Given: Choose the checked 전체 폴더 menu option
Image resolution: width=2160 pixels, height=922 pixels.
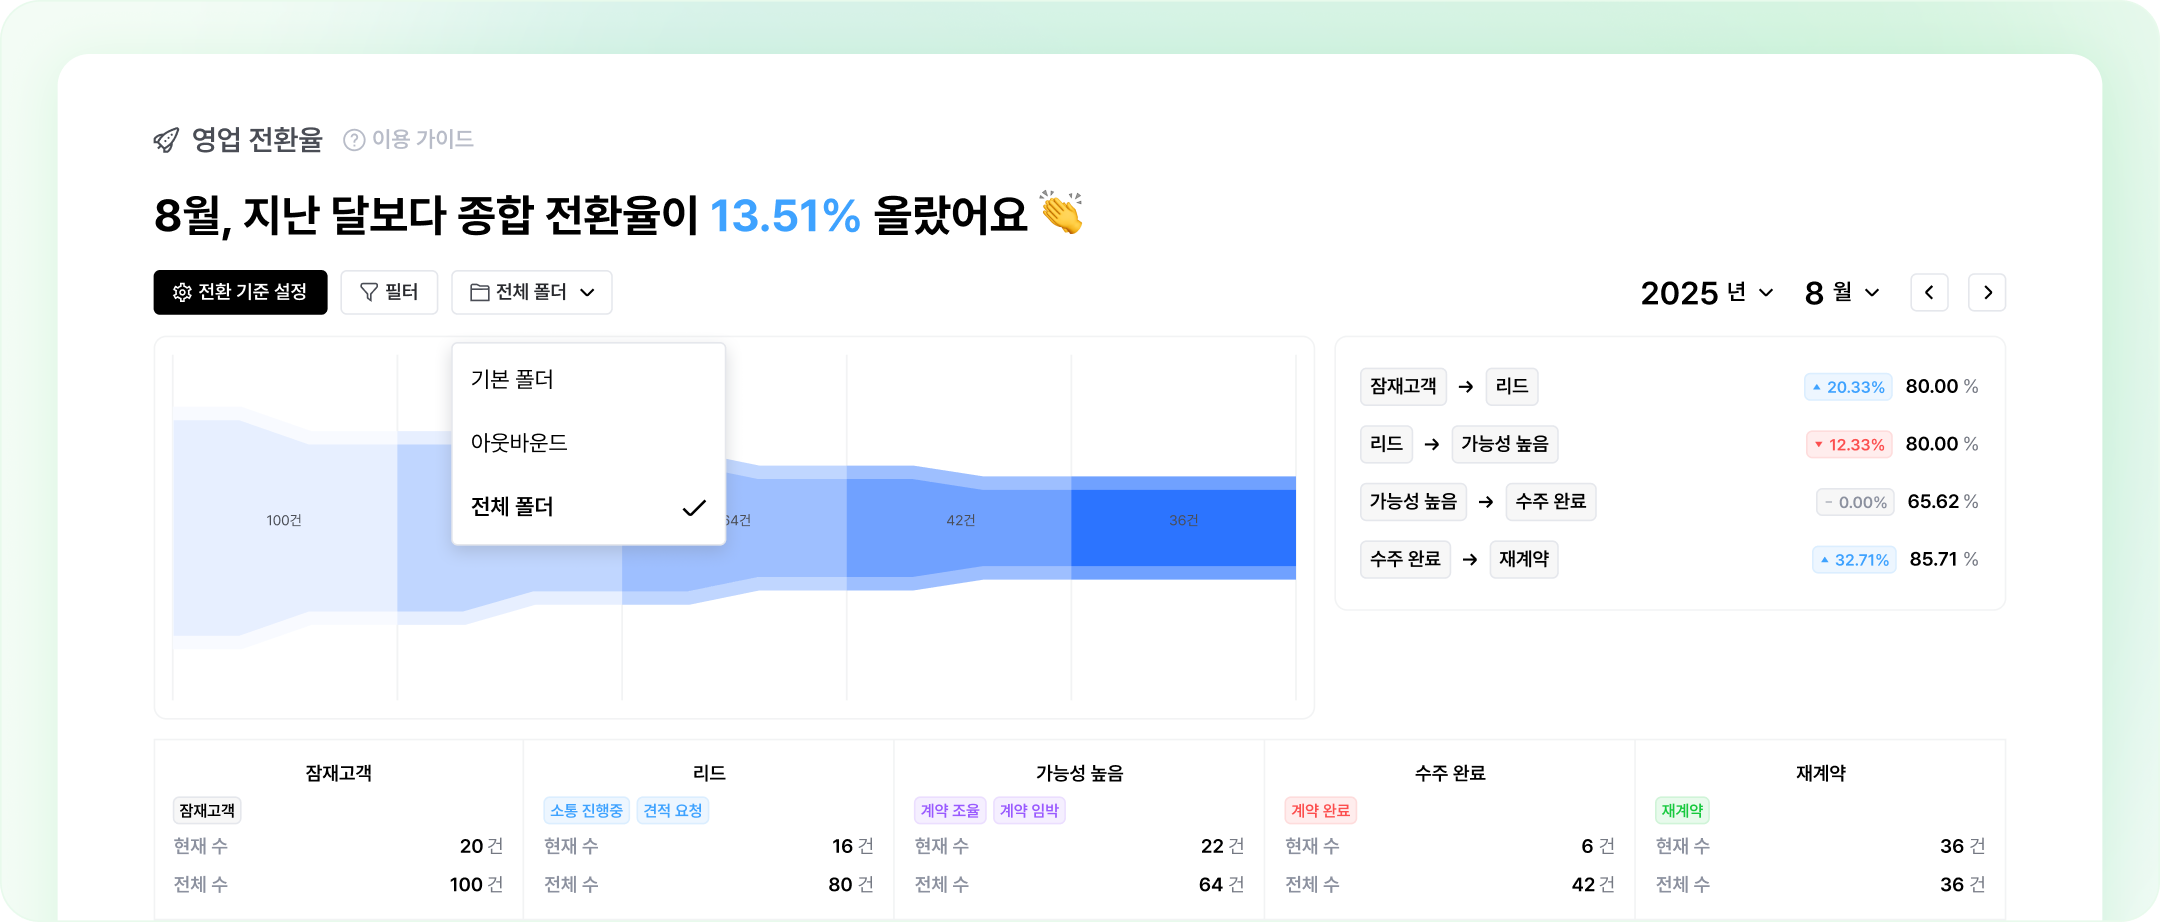Looking at the screenshot, I should (x=512, y=507).
